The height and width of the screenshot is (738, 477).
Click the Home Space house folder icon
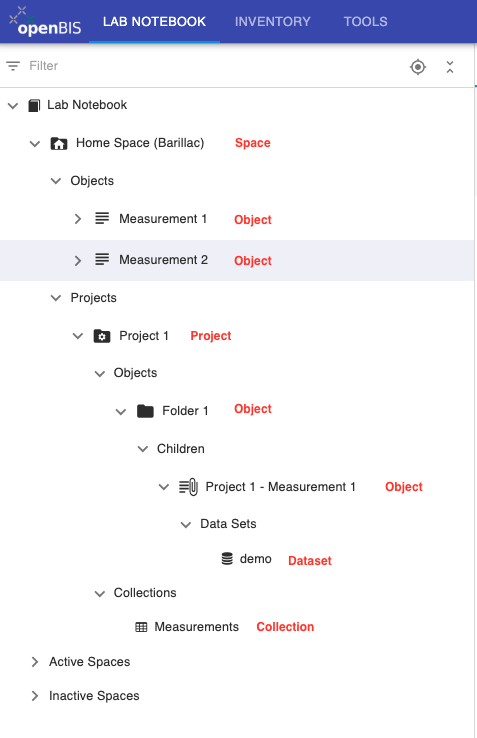pyautogui.click(x=59, y=143)
